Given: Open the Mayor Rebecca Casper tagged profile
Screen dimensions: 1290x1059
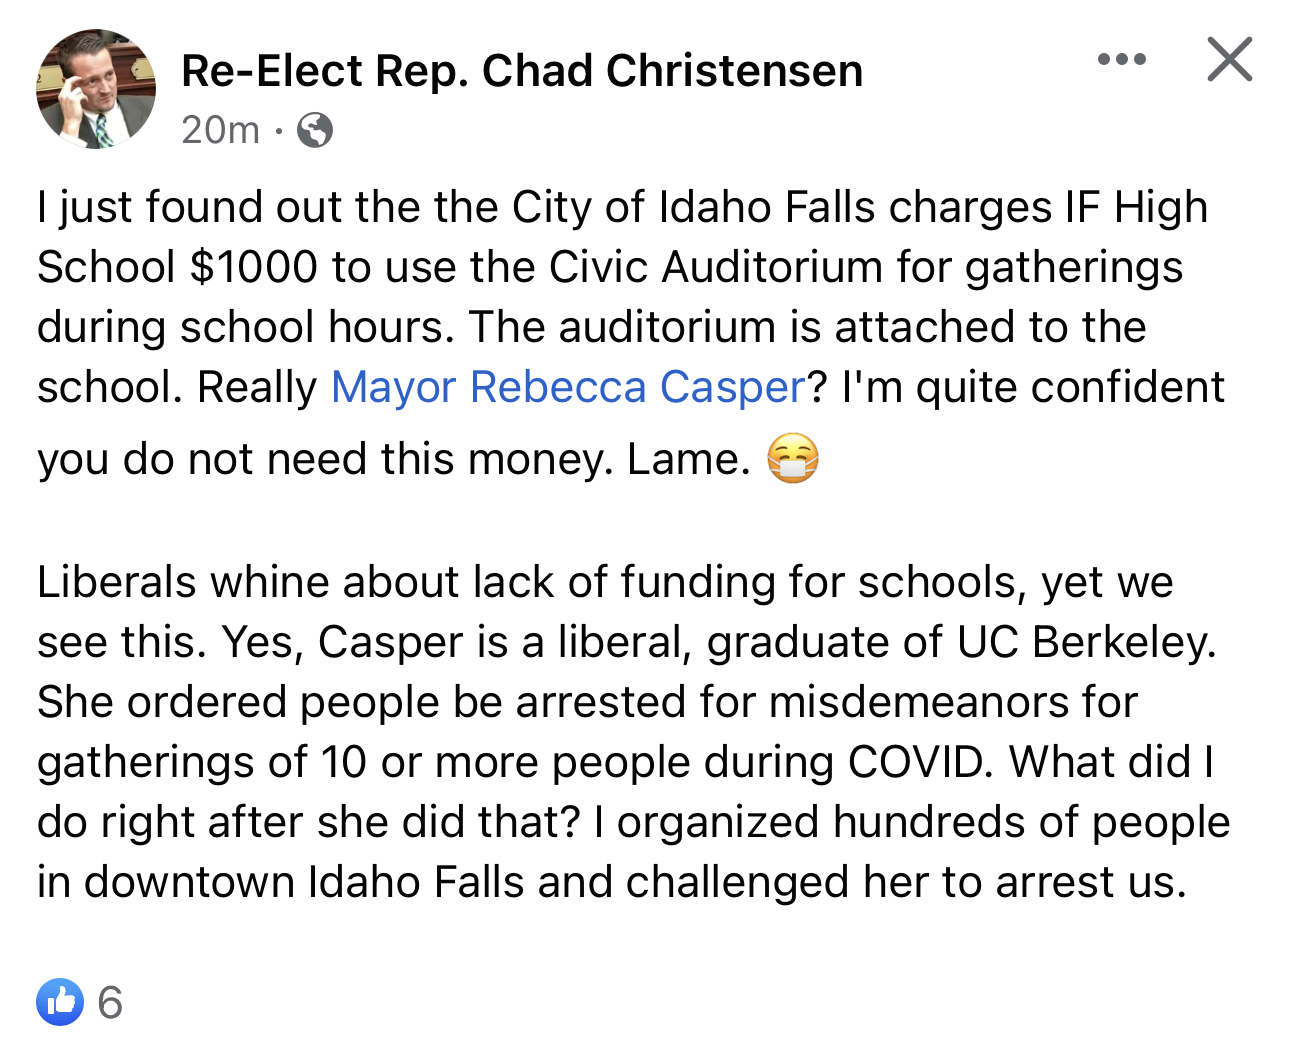Looking at the screenshot, I should 566,387.
